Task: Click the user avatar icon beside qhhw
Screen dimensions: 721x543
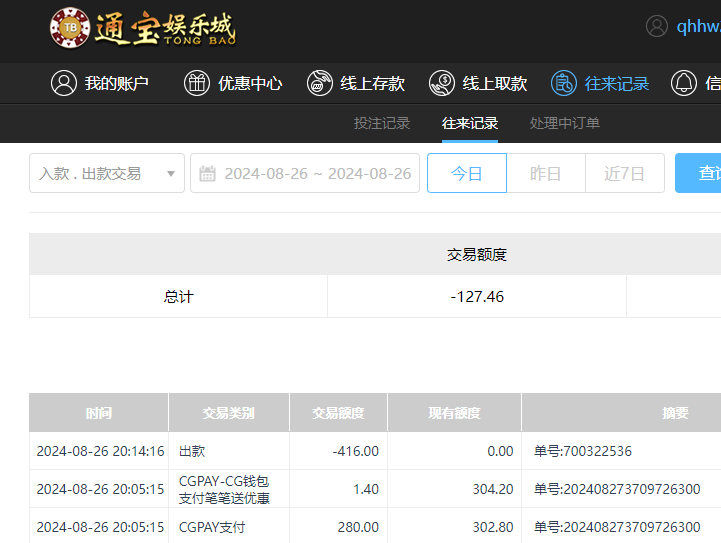Action: point(657,26)
